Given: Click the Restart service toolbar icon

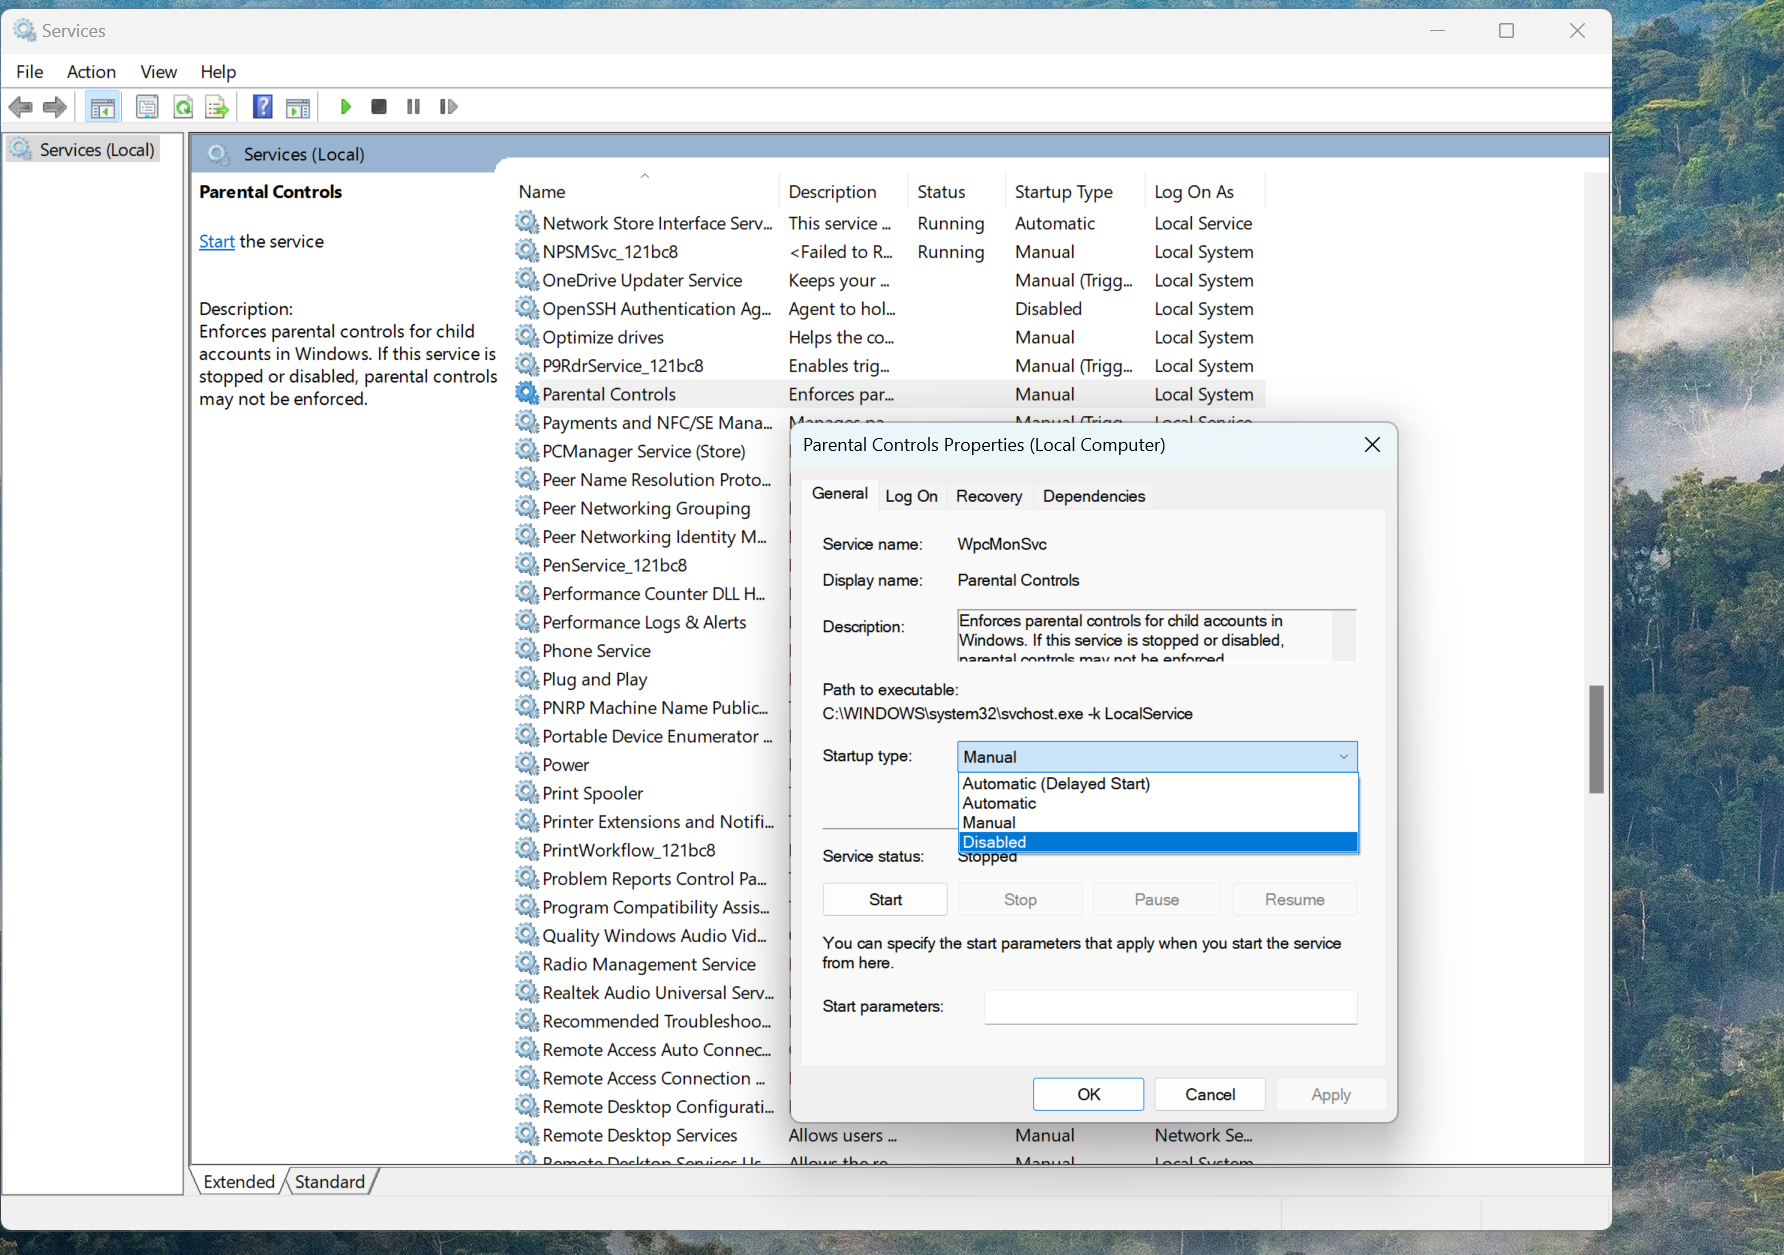Looking at the screenshot, I should 448,106.
